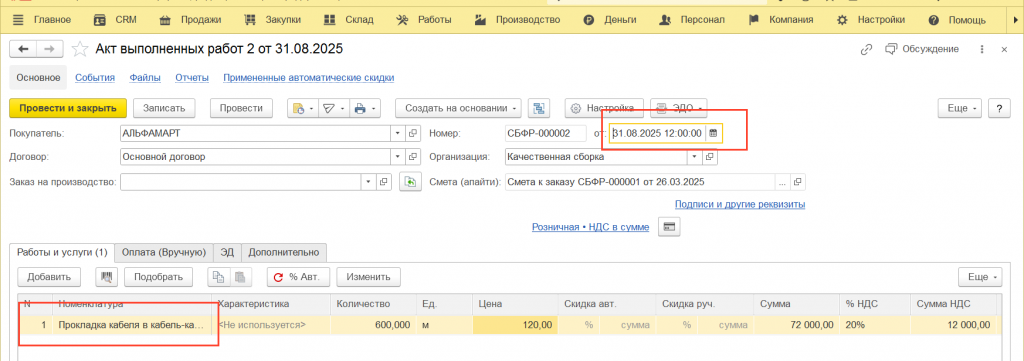Click the Количество cell with 600,000
This screenshot has height=361, width=1024.
373,324
